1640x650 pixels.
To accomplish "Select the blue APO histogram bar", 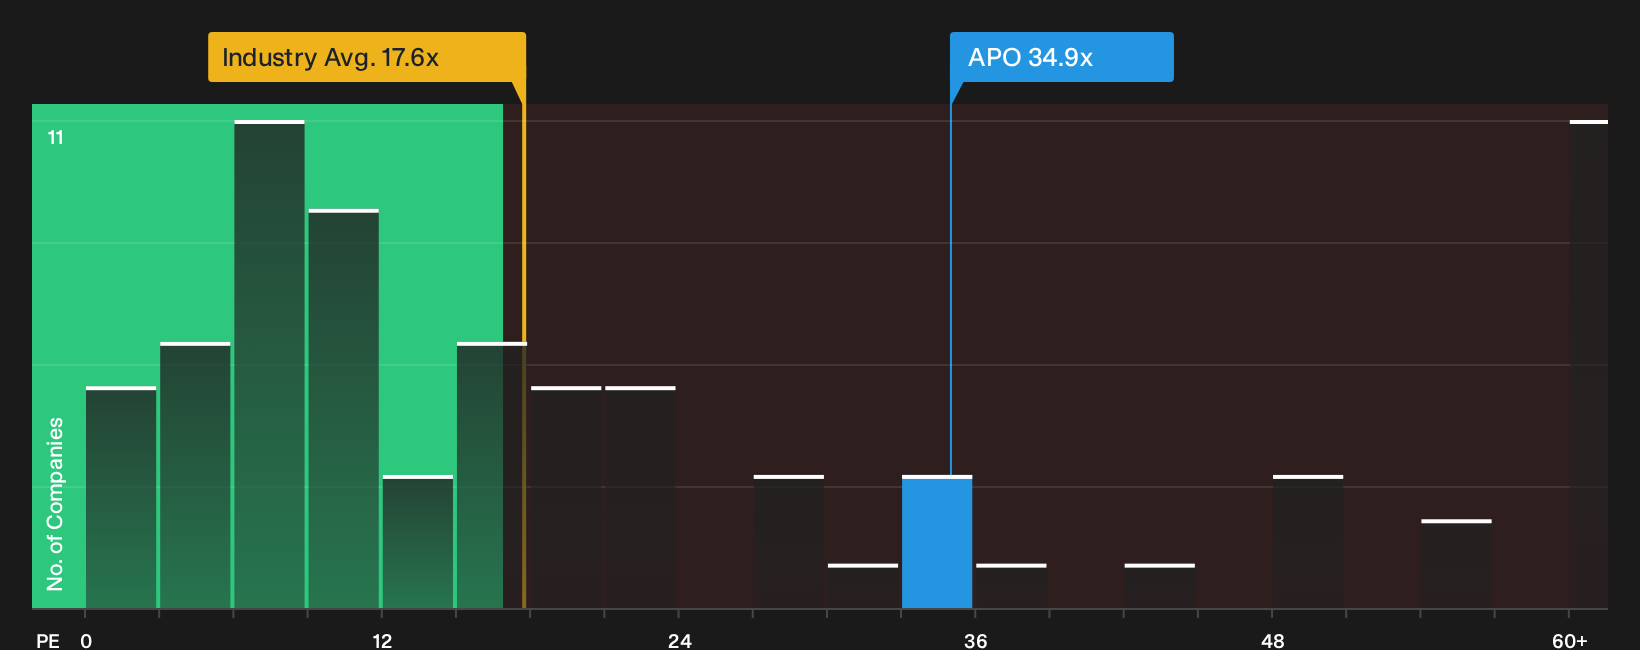I will (x=937, y=542).
